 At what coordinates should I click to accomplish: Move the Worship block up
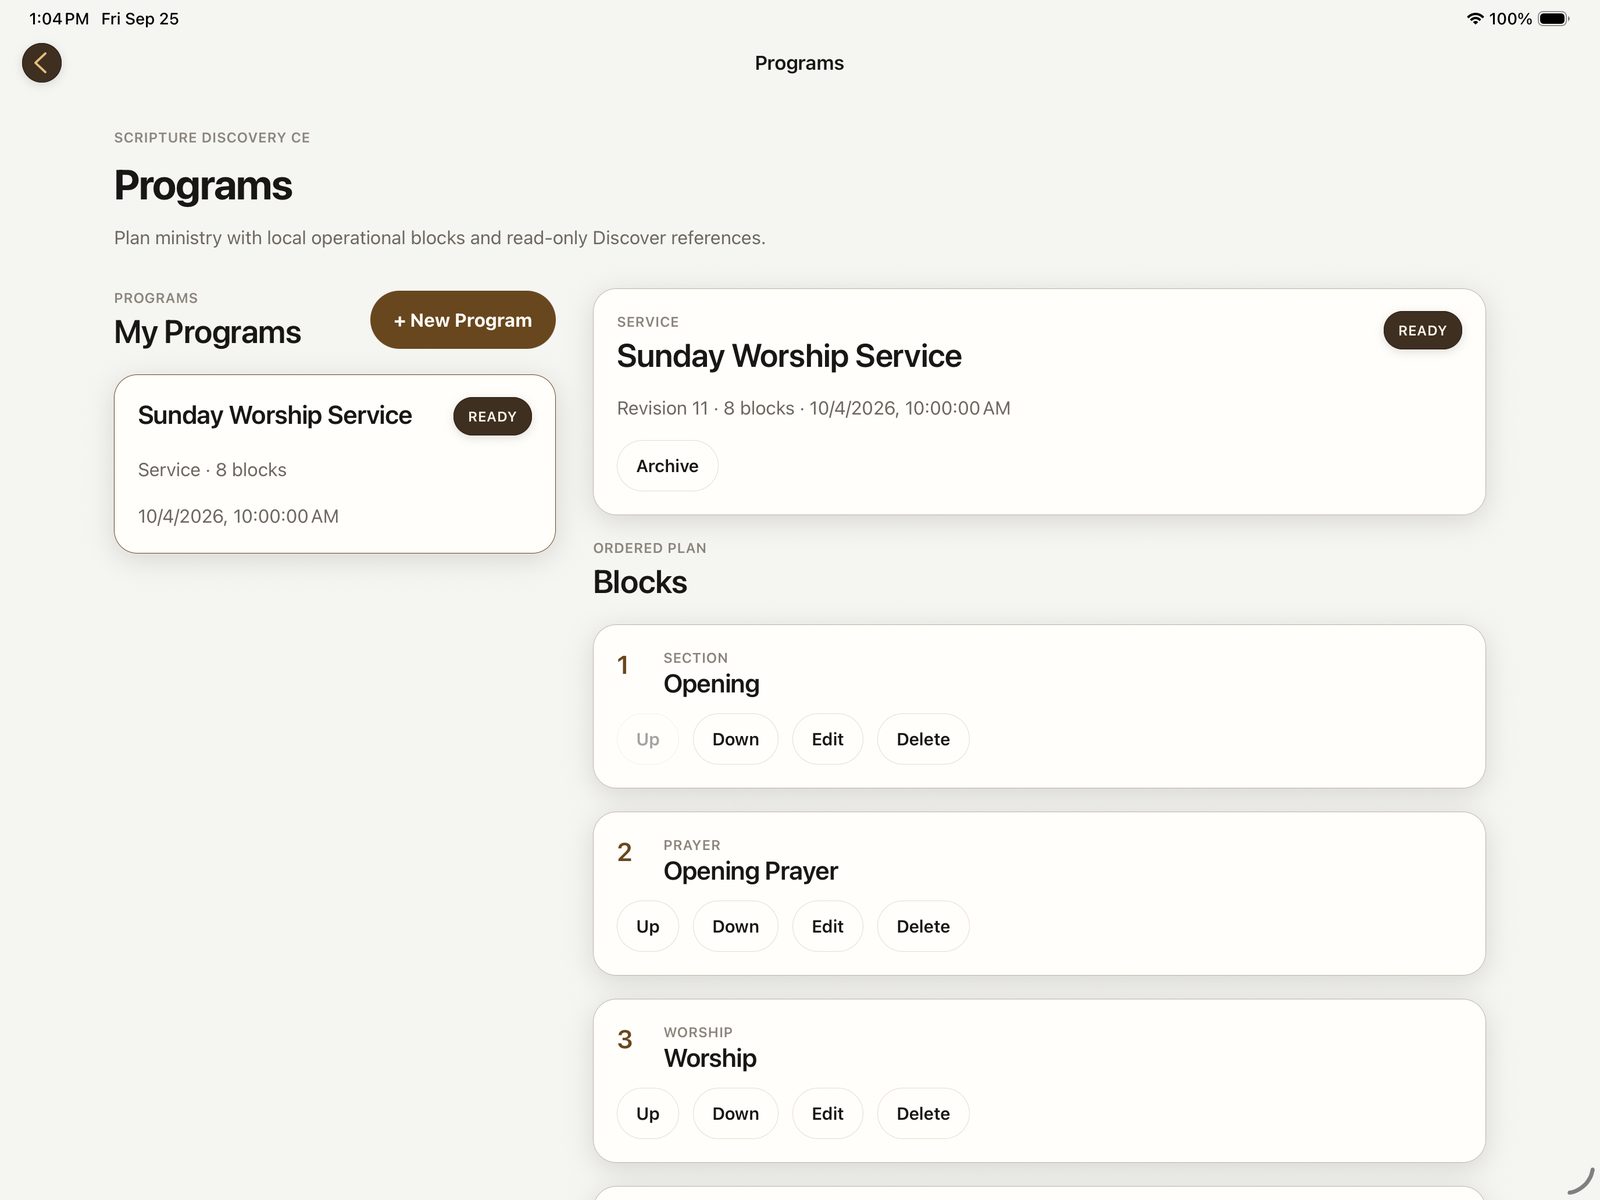[648, 1113]
